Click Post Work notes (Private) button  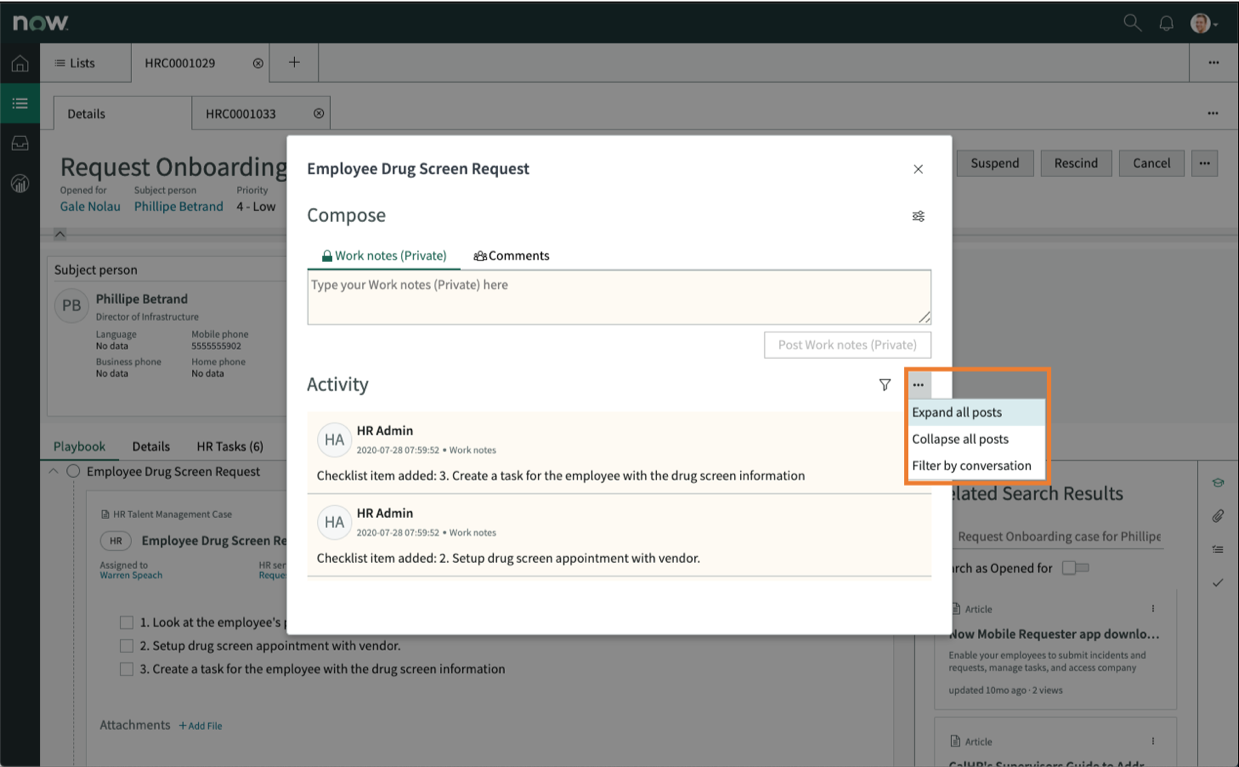coord(848,345)
